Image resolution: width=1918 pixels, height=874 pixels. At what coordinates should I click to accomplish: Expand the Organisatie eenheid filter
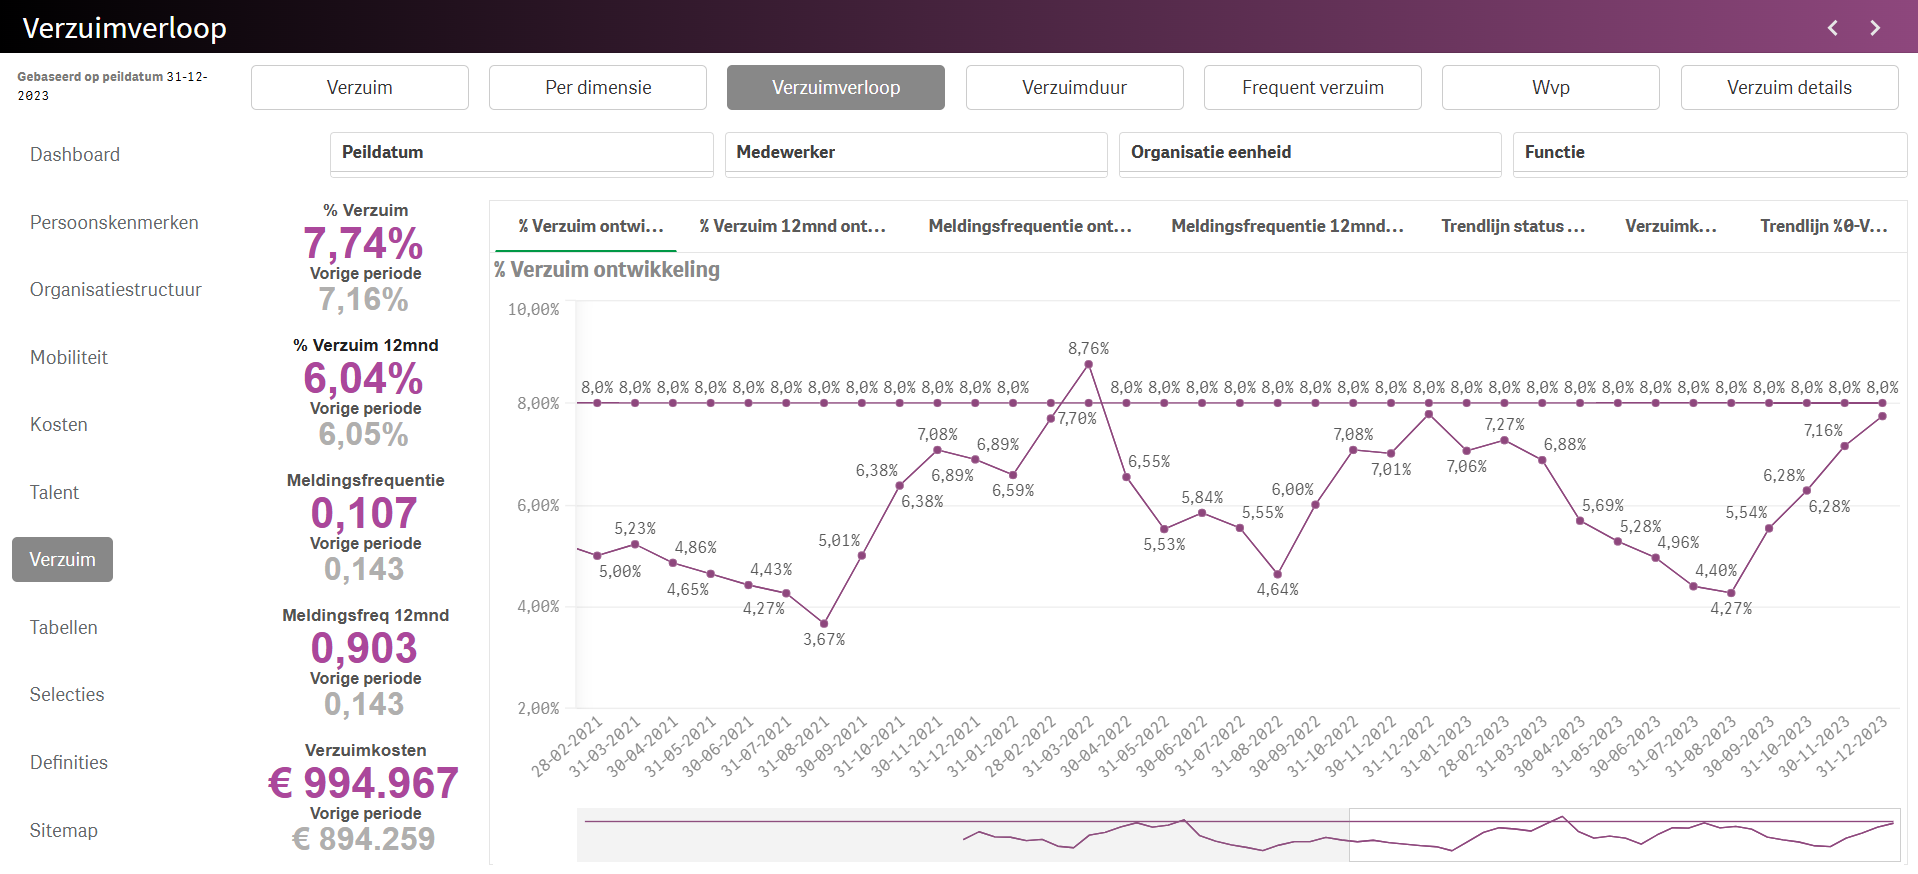1309,153
